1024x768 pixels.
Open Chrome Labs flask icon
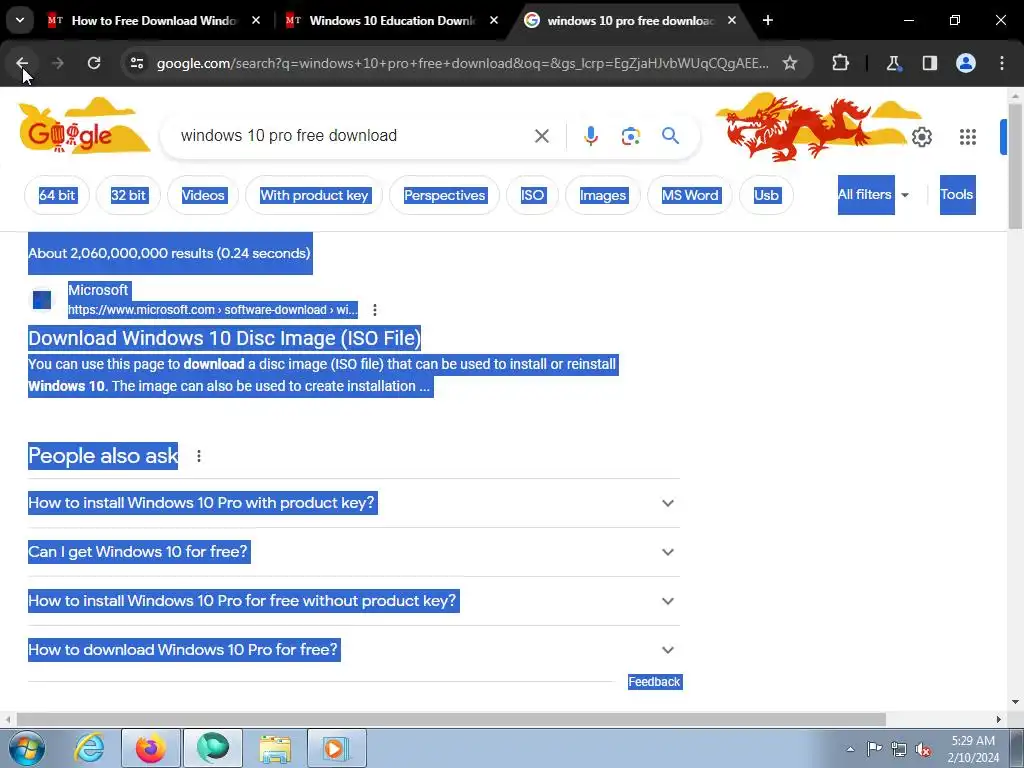893,63
